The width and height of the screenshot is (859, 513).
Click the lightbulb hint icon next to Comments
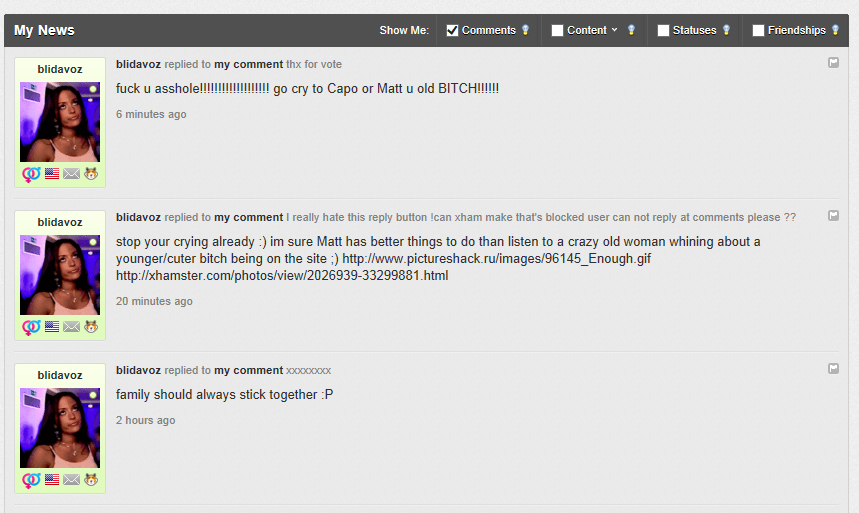525,30
